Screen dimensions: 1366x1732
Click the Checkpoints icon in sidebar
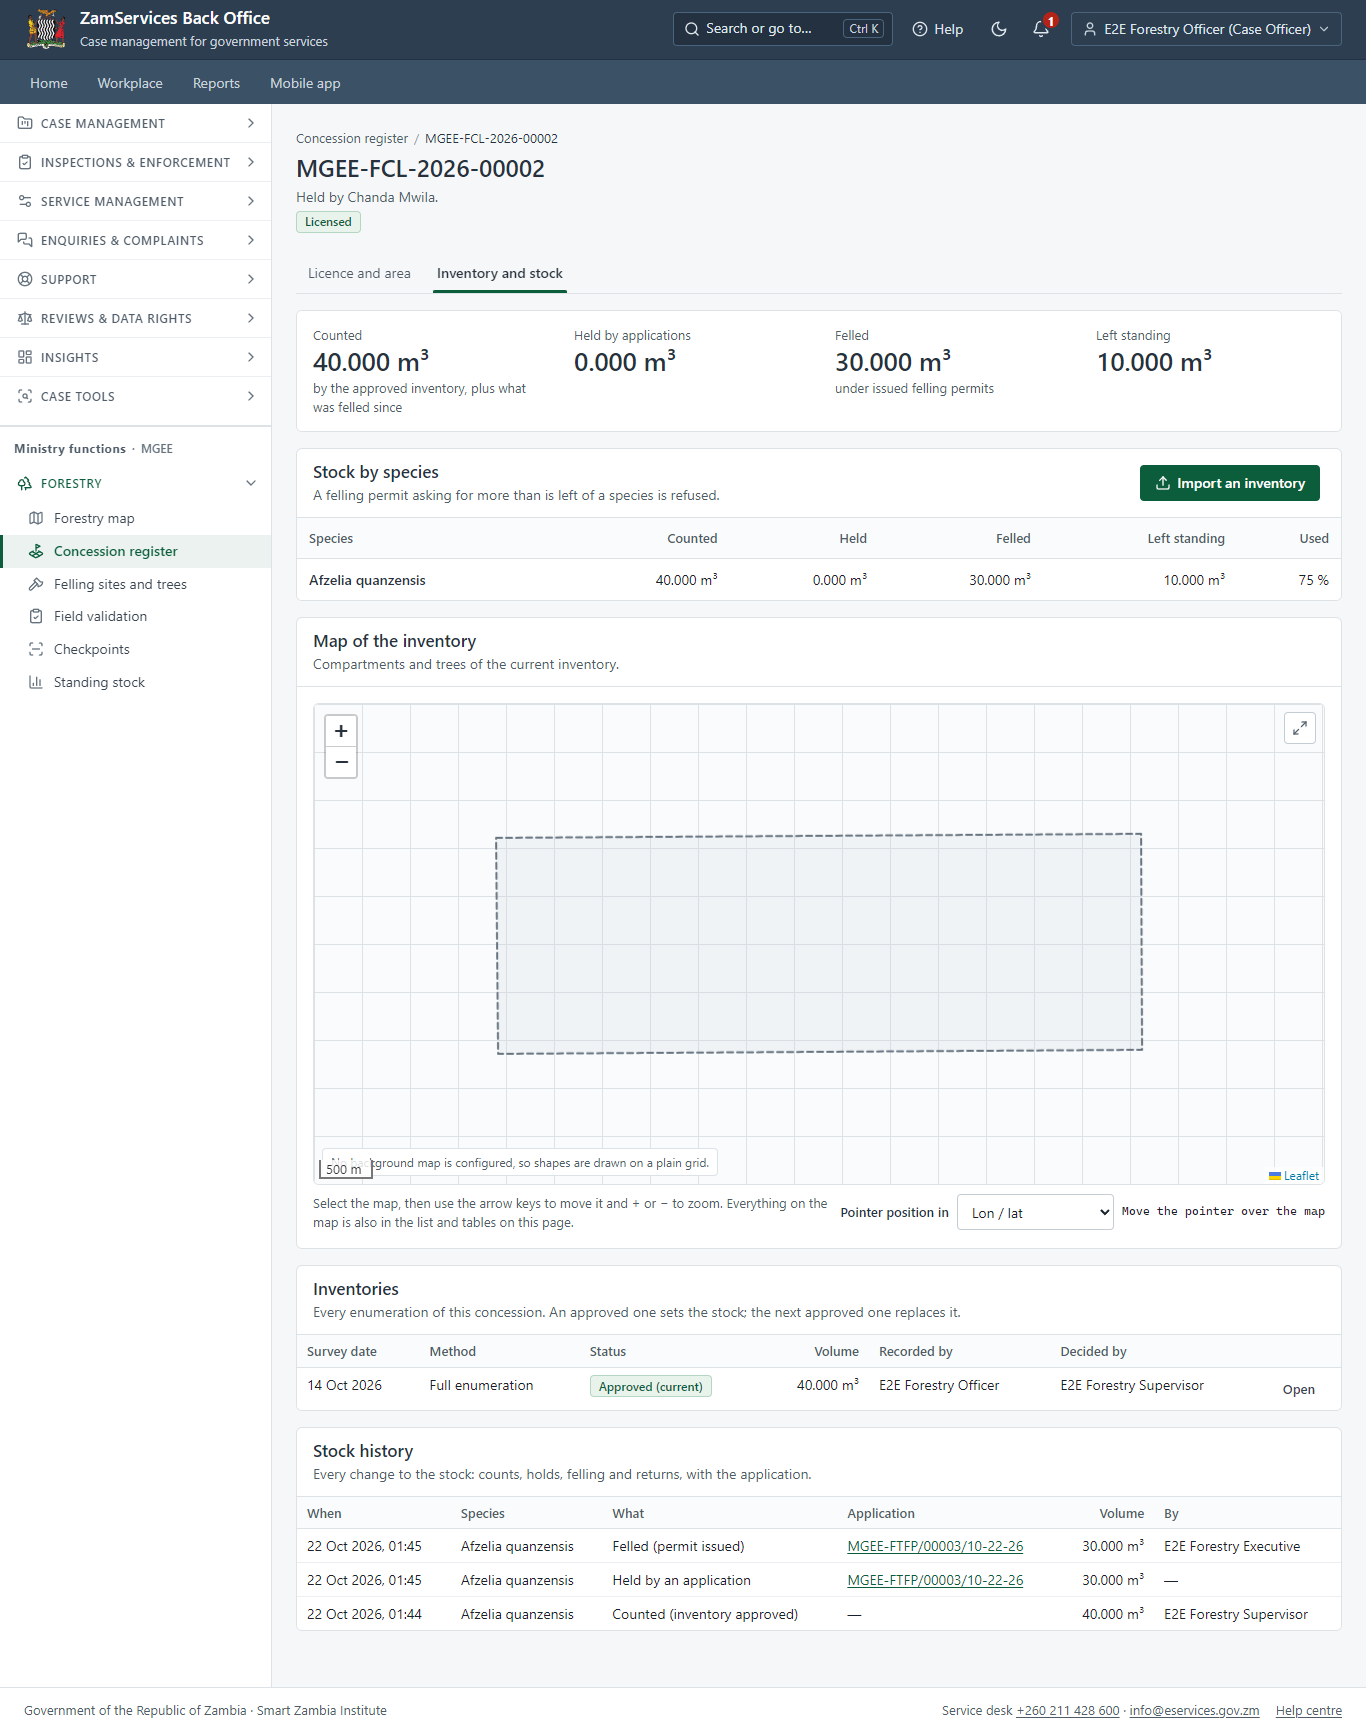(x=36, y=649)
